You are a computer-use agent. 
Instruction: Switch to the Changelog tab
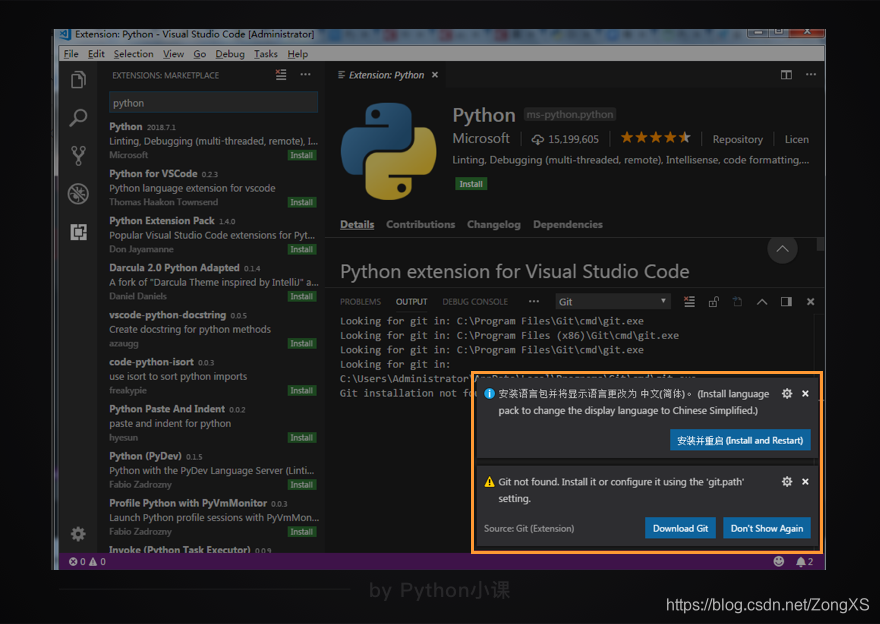pyautogui.click(x=494, y=224)
